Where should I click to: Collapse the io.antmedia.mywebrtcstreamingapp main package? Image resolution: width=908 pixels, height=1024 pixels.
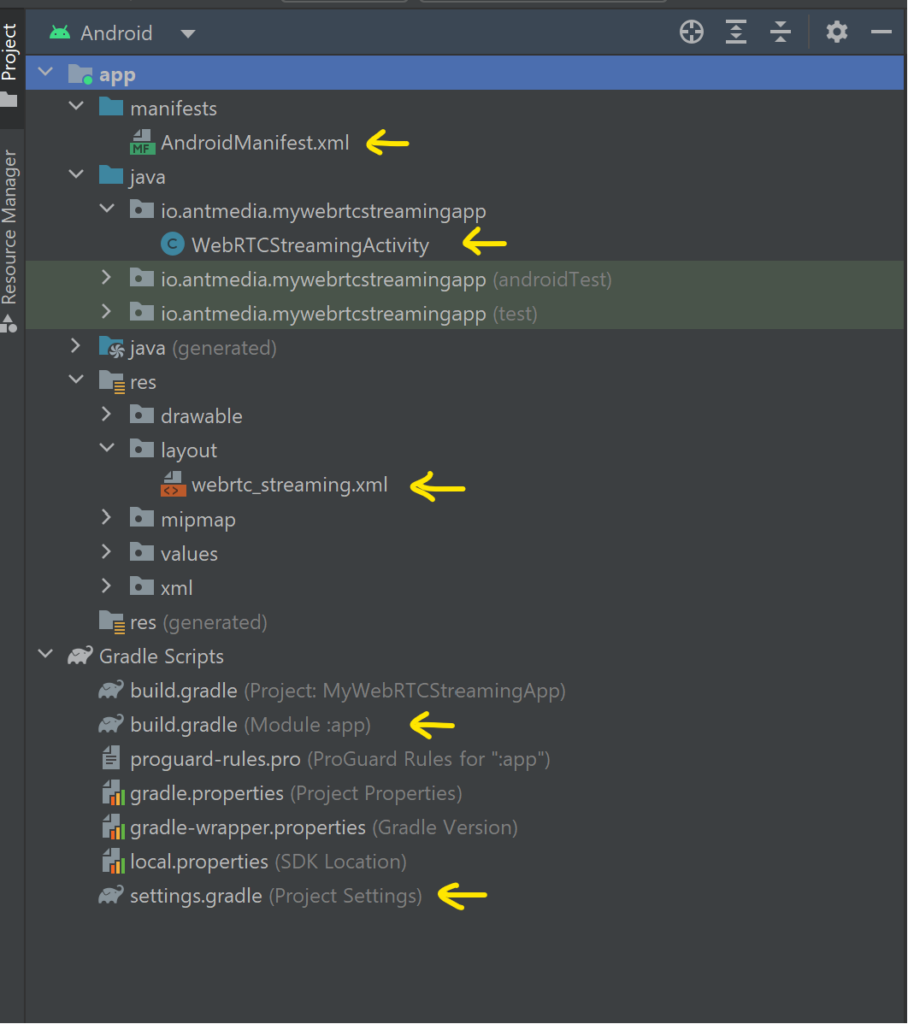[107, 208]
